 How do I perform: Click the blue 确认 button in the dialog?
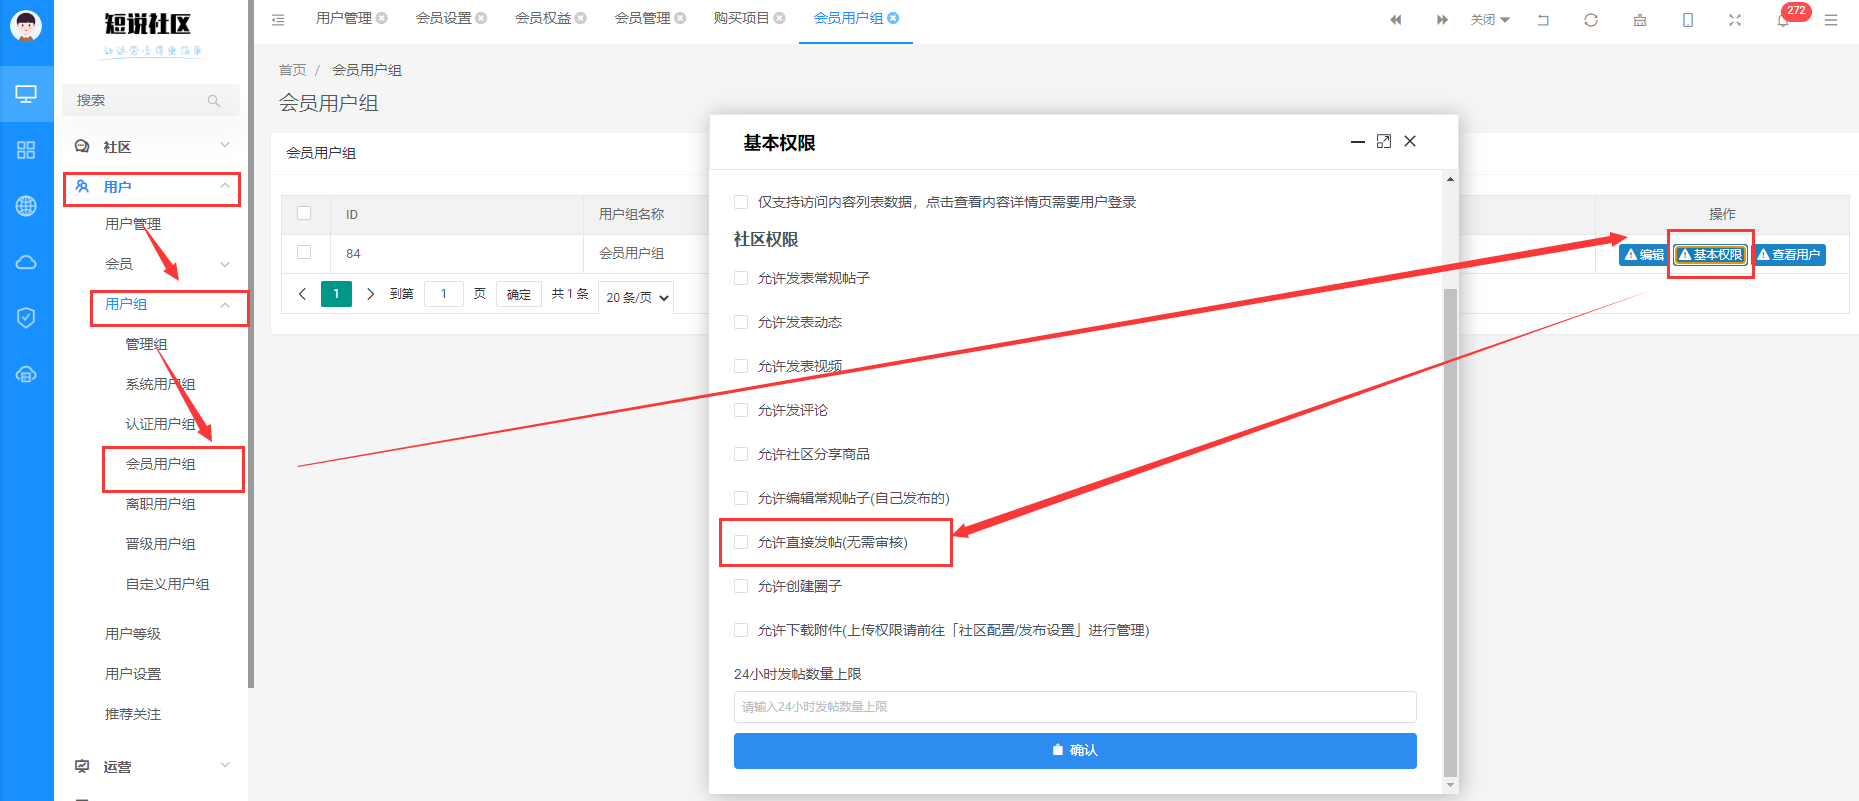tap(1075, 751)
